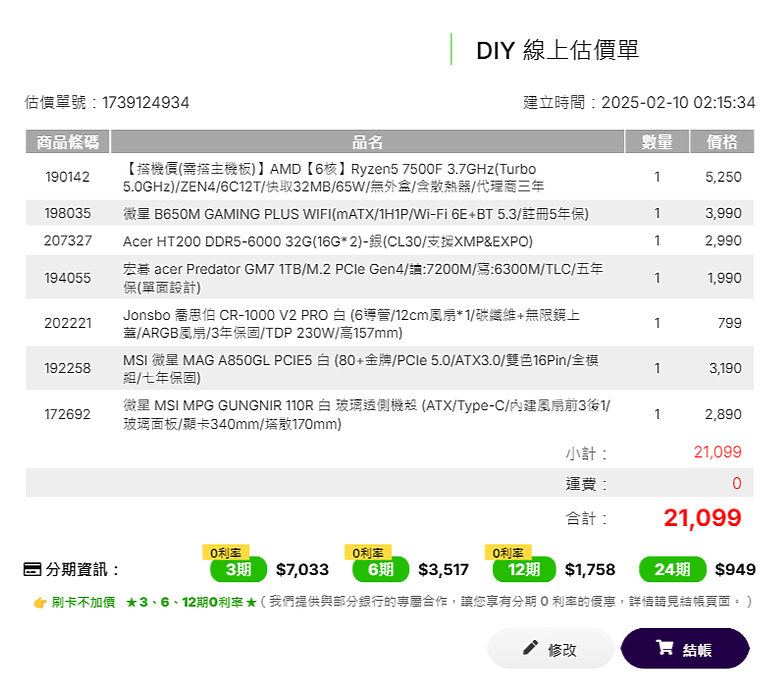Click the 刷卡不加價 green text

pyautogui.click(x=83, y=602)
